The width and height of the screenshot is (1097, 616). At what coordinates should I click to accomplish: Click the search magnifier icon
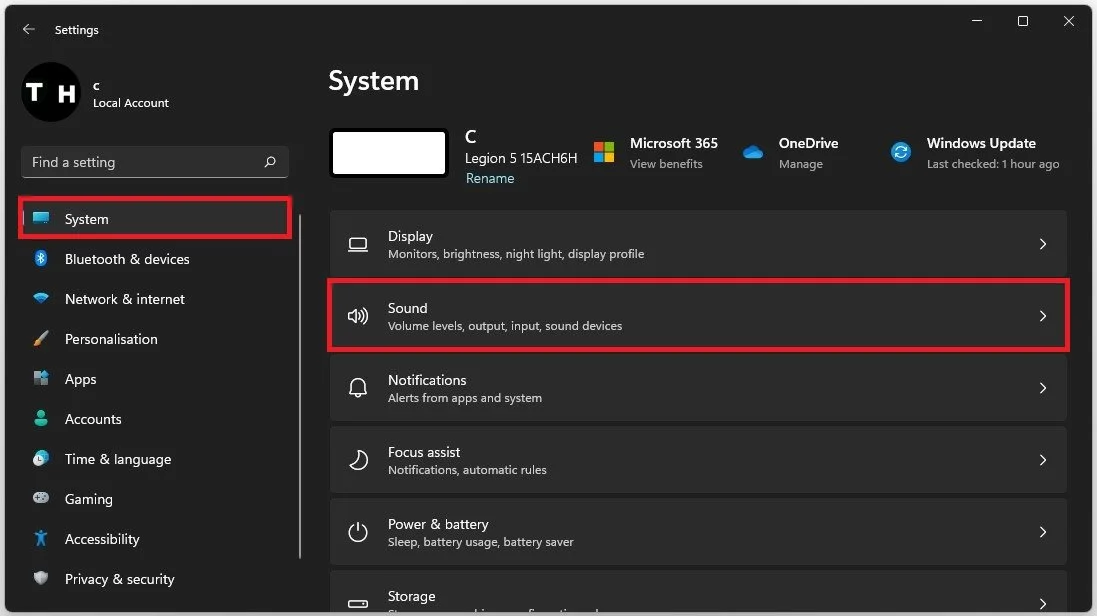tap(269, 162)
